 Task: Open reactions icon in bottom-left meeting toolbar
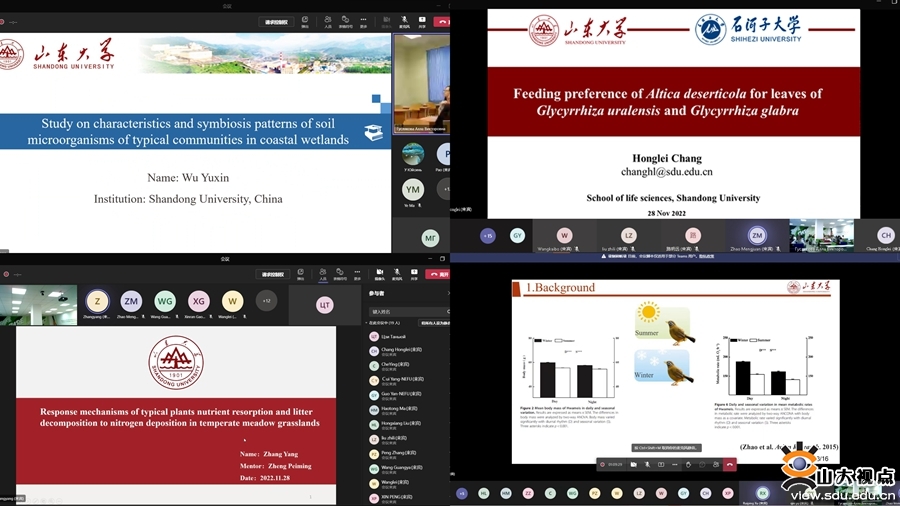tap(340, 274)
